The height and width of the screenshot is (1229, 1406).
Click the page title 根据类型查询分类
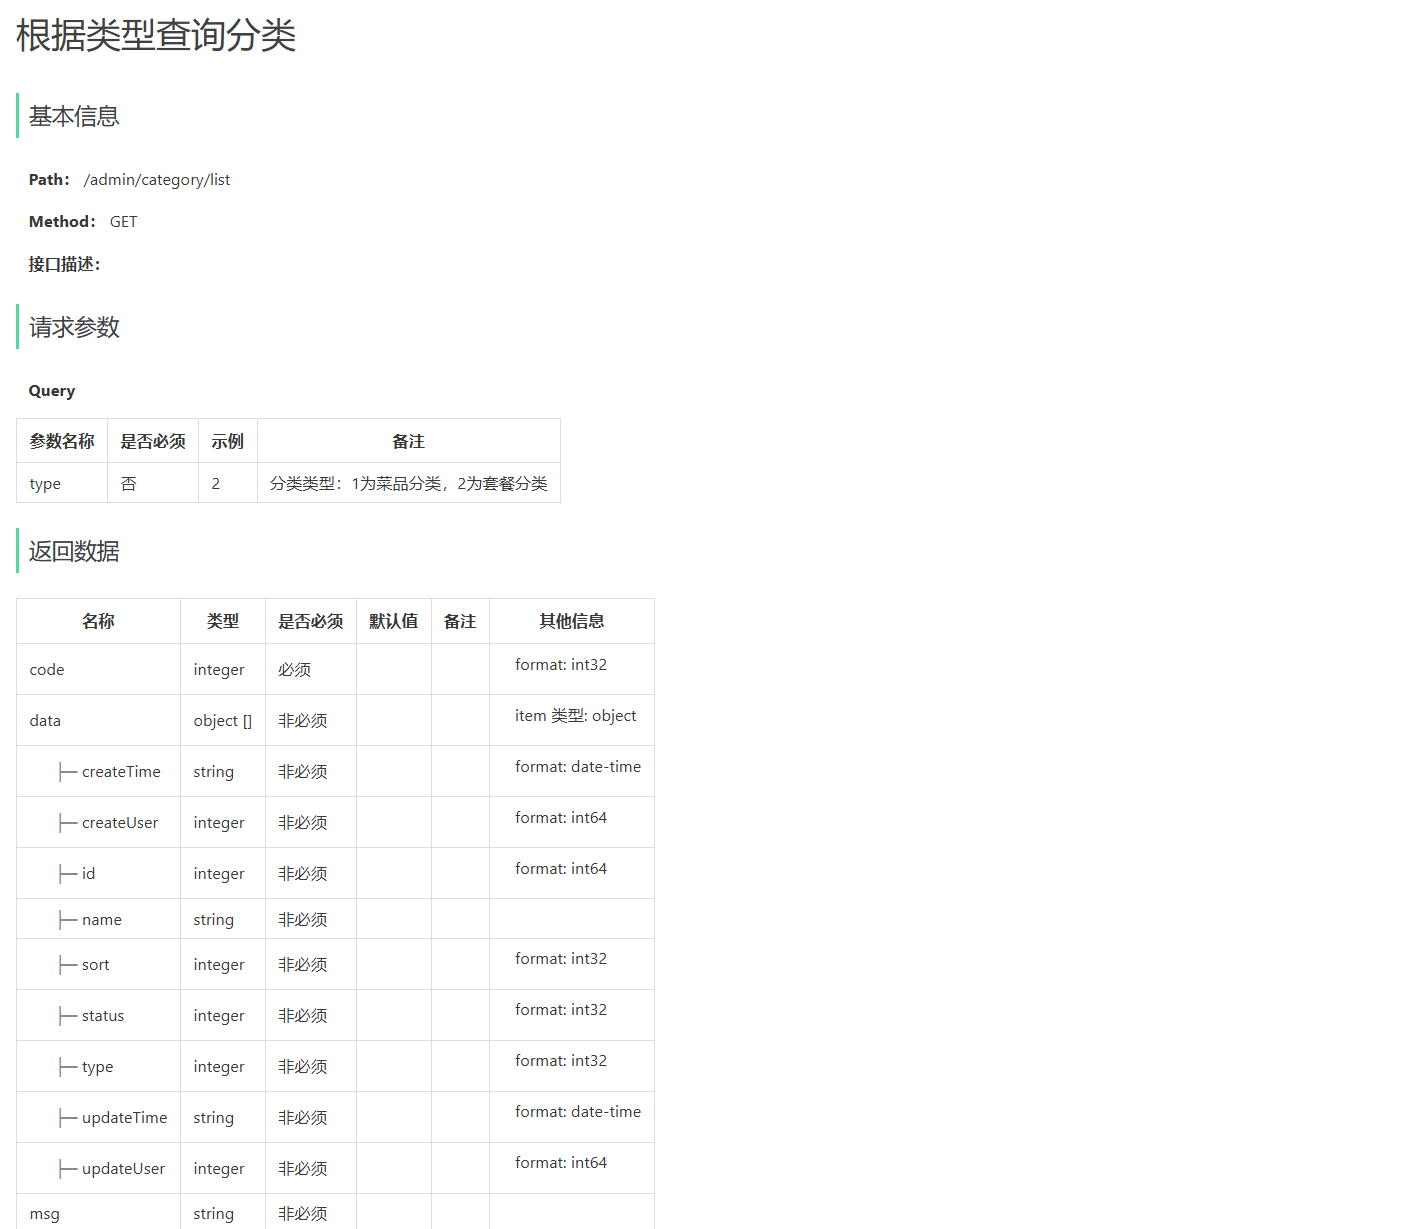tap(156, 36)
